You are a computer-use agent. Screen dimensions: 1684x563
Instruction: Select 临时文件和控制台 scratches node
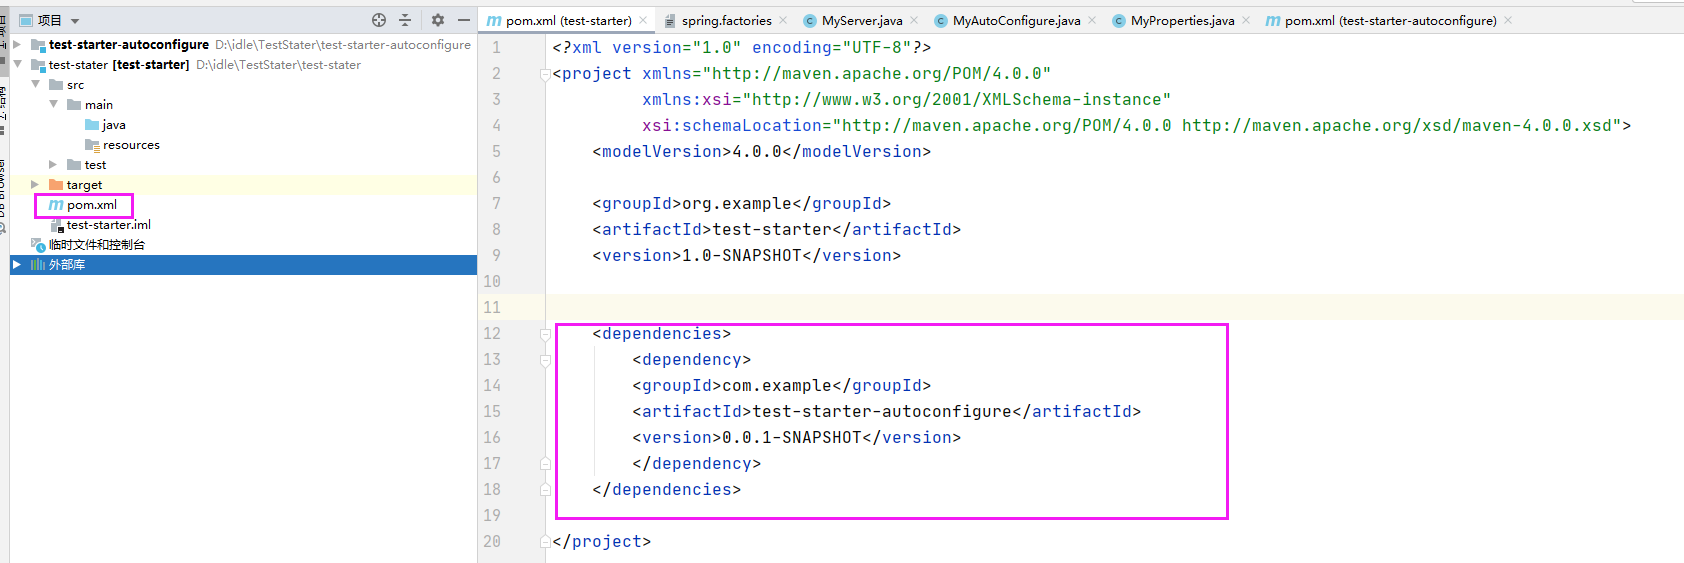click(x=97, y=245)
